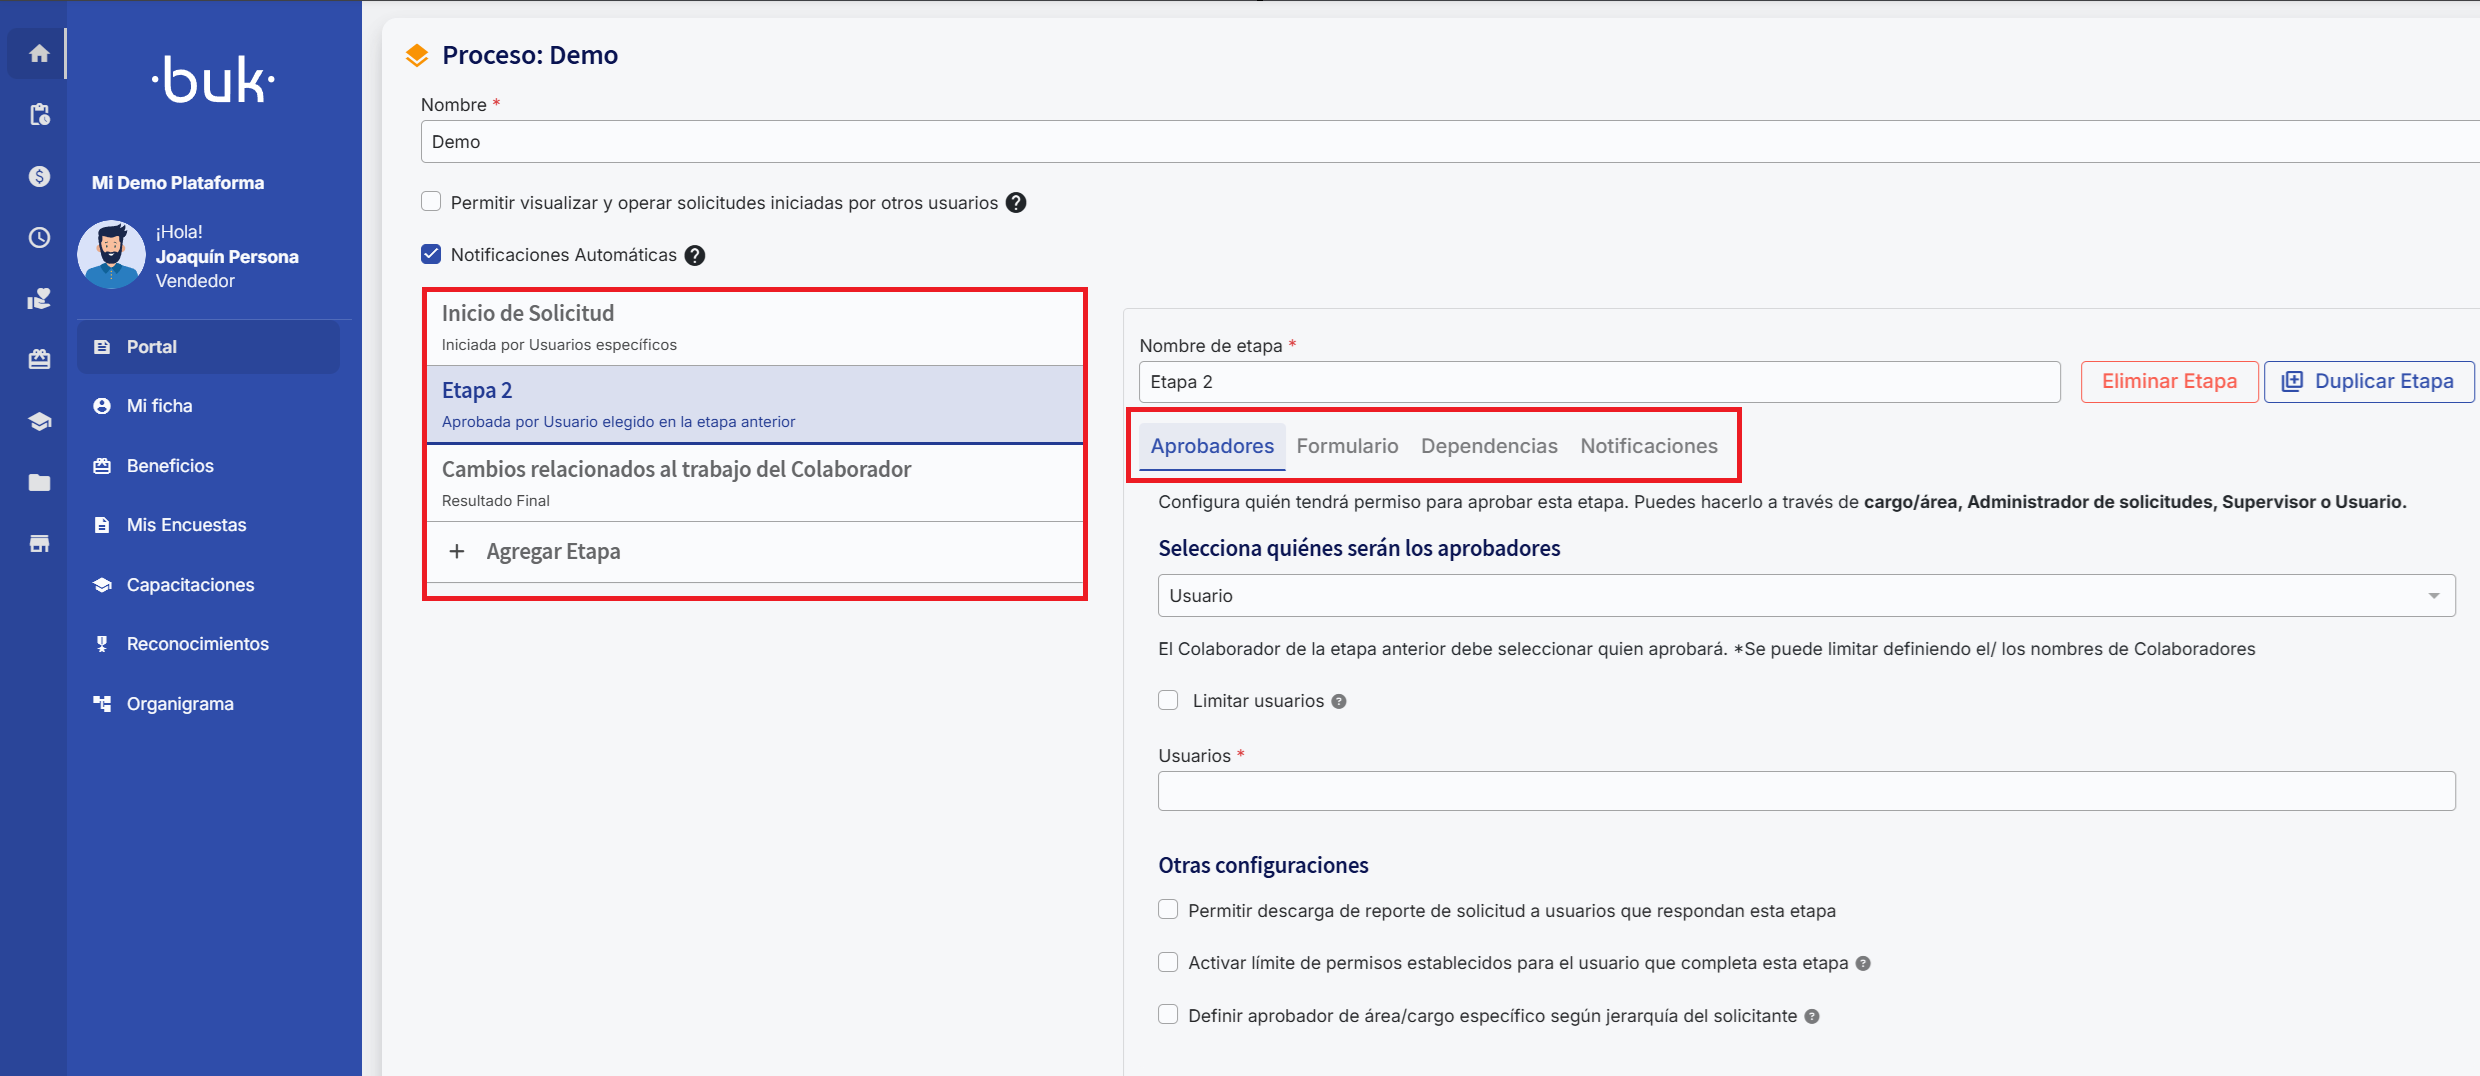Open the dollar sign payroll icon

click(39, 176)
